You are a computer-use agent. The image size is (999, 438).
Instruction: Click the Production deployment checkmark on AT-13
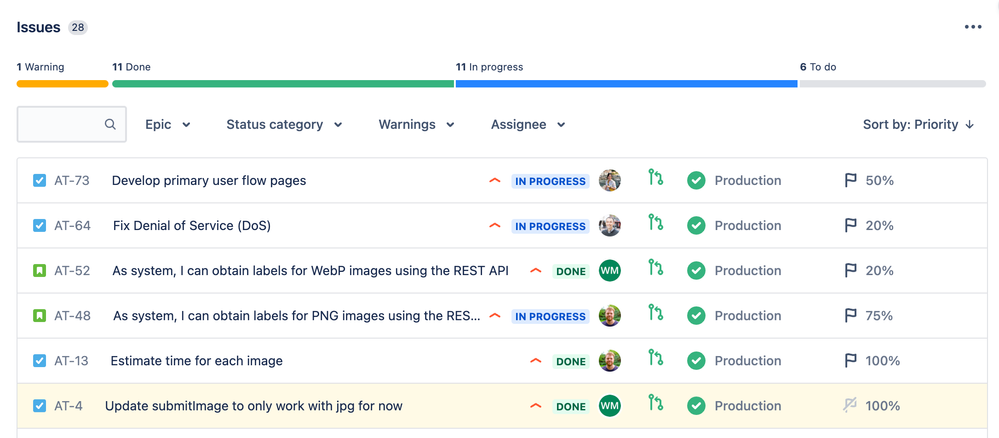click(x=696, y=361)
